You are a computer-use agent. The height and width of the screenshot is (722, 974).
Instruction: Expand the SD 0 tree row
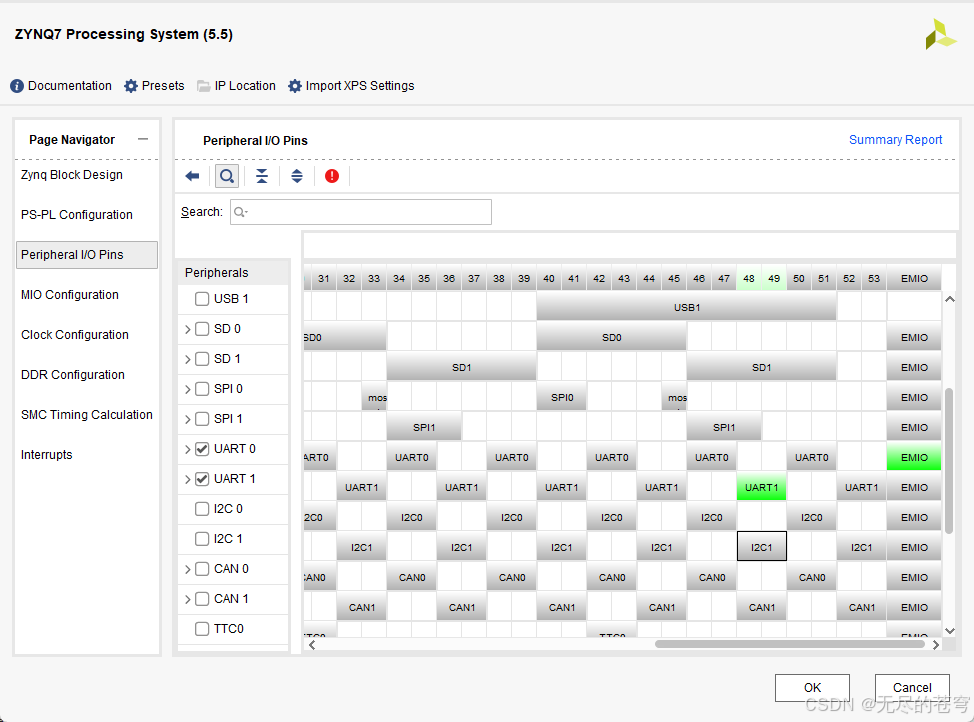pyautogui.click(x=188, y=329)
